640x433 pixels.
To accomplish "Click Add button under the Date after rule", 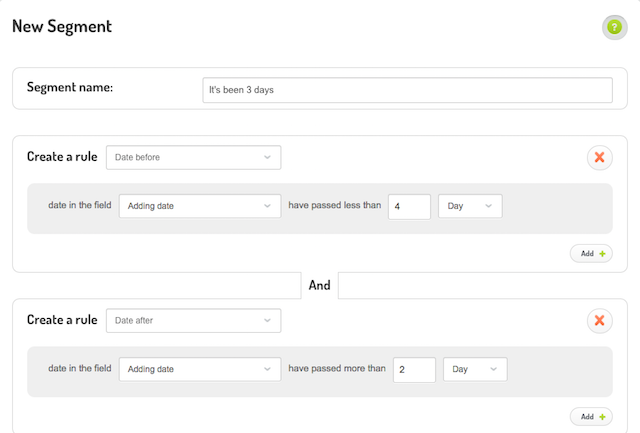I will [591, 417].
